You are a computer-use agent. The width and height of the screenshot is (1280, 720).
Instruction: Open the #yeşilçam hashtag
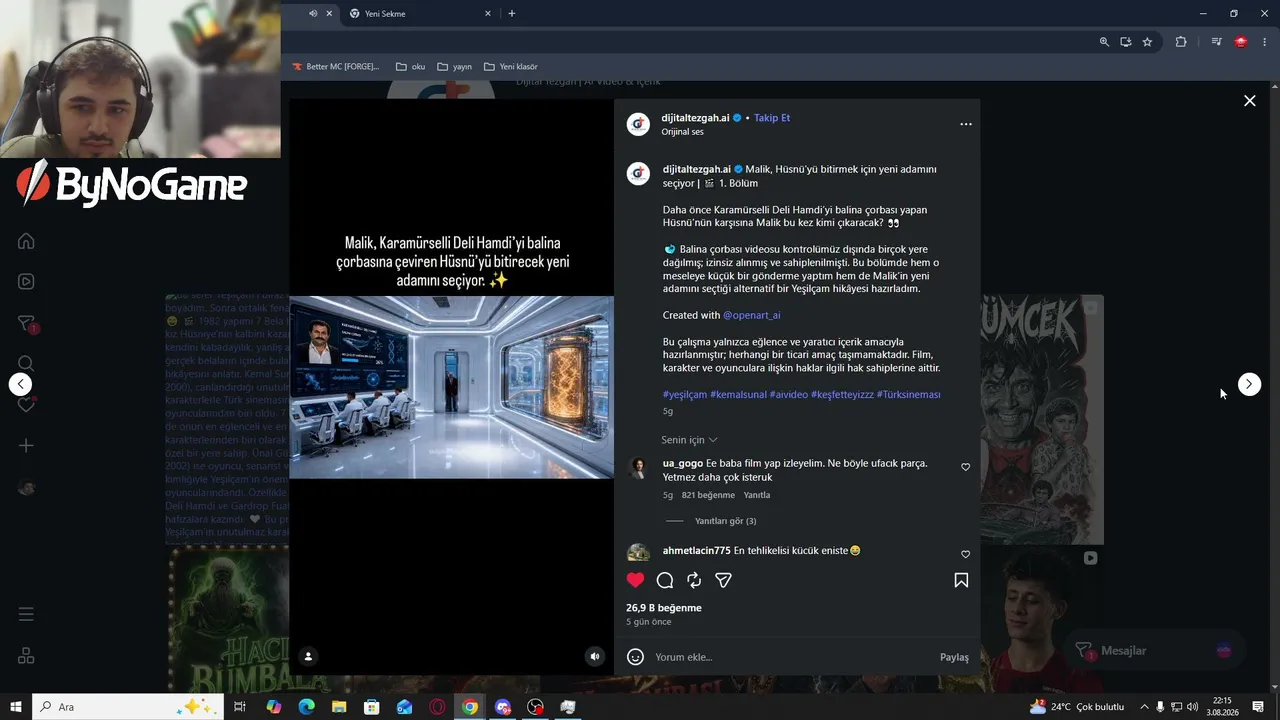click(x=685, y=394)
